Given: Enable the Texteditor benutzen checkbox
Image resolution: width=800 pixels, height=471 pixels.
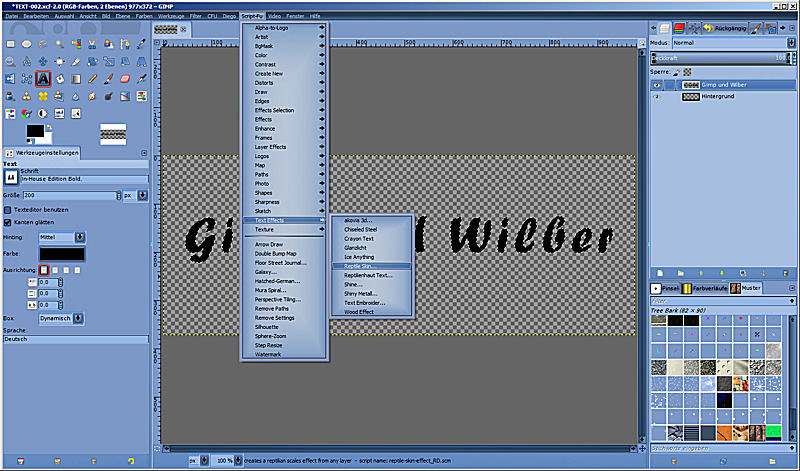Looking at the screenshot, I should [x=8, y=210].
